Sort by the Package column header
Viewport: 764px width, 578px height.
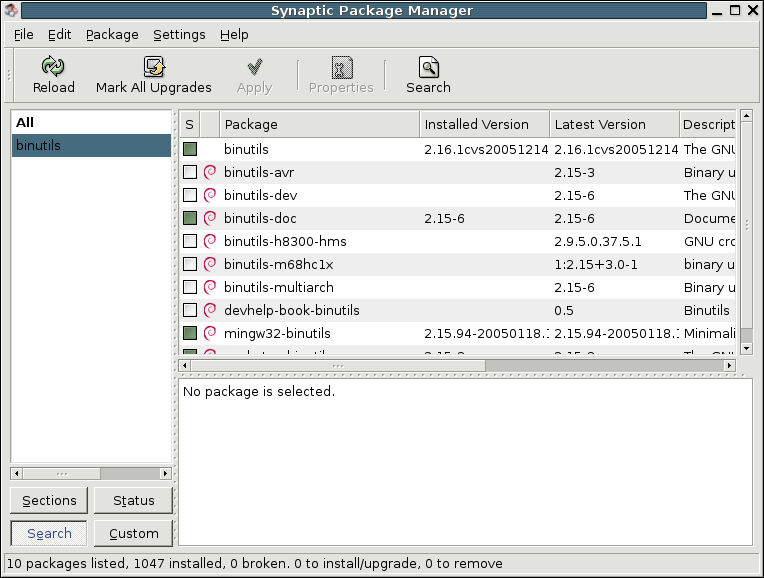point(320,124)
